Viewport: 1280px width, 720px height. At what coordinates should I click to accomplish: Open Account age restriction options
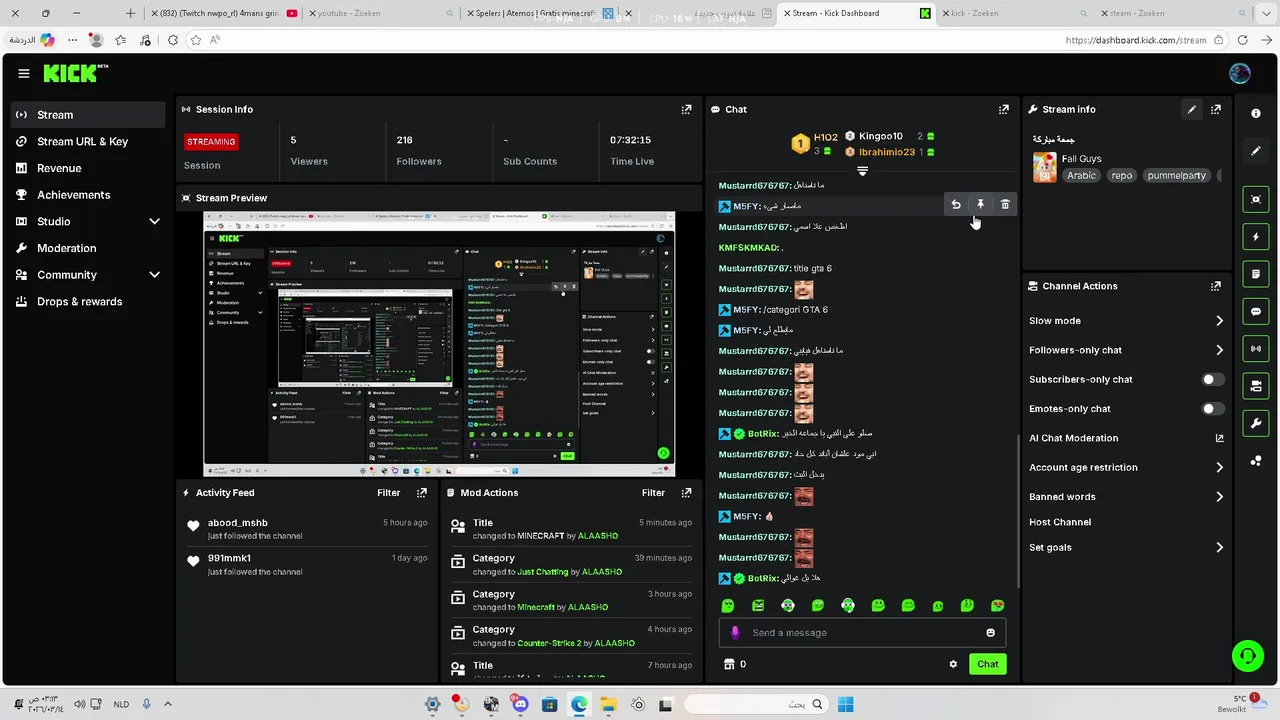coord(1126,467)
